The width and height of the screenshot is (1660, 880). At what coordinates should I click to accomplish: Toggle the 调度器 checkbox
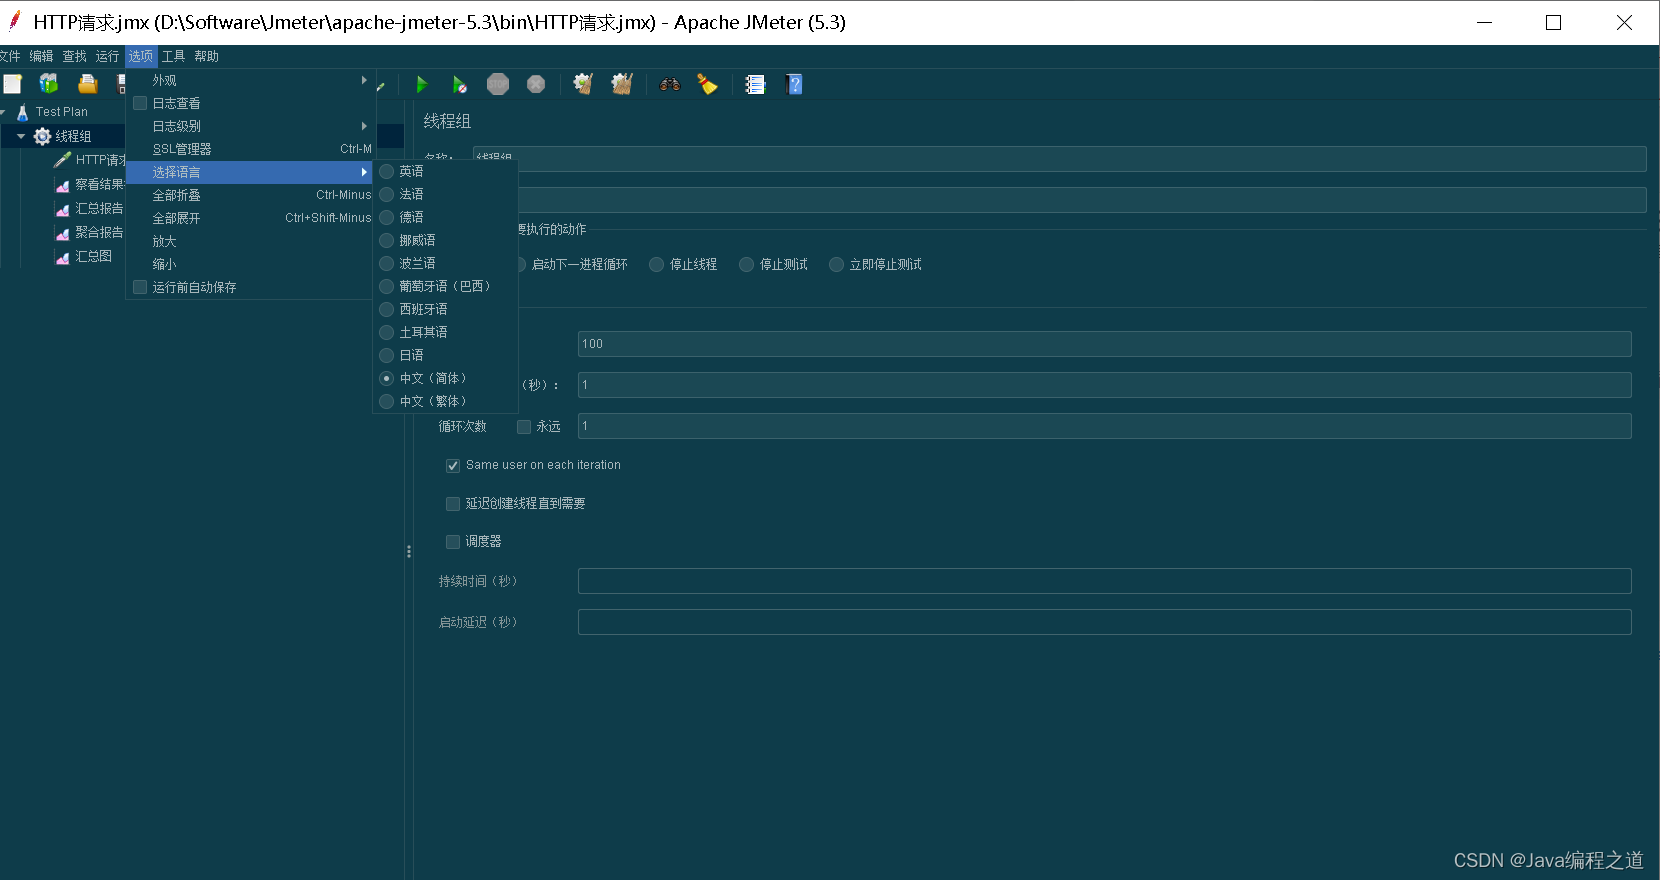point(453,542)
